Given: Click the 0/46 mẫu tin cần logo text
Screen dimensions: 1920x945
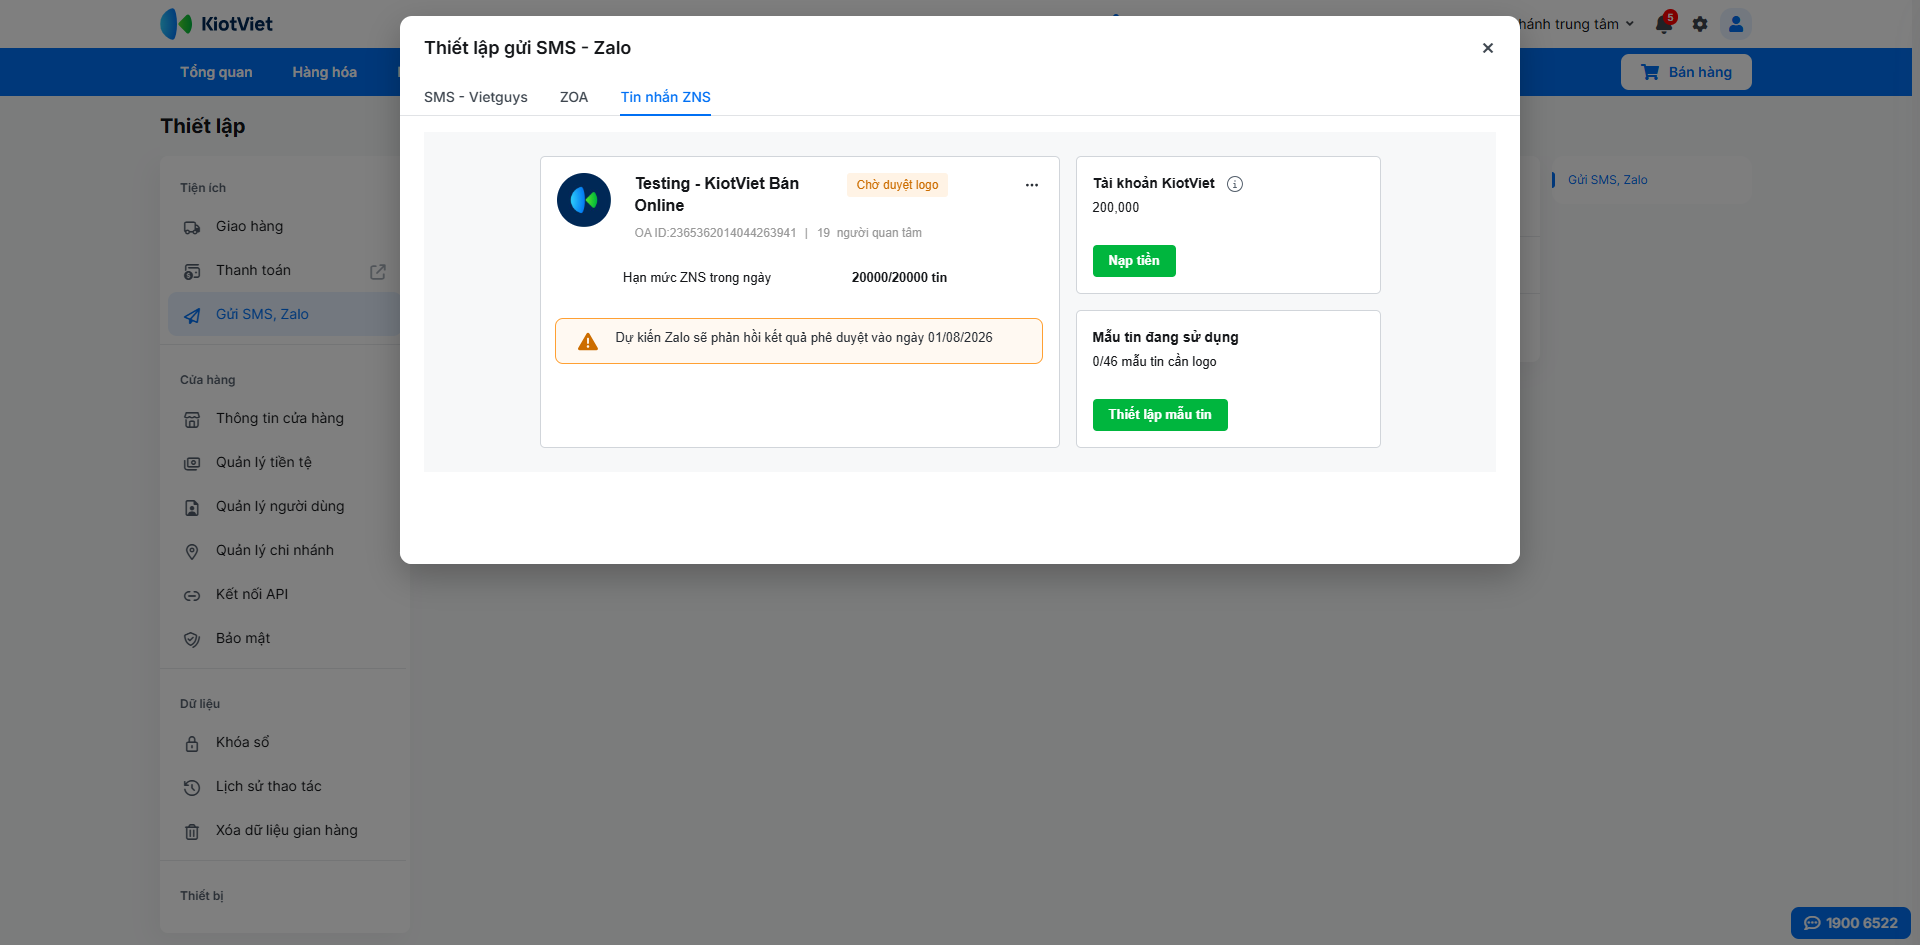Looking at the screenshot, I should point(1154,362).
